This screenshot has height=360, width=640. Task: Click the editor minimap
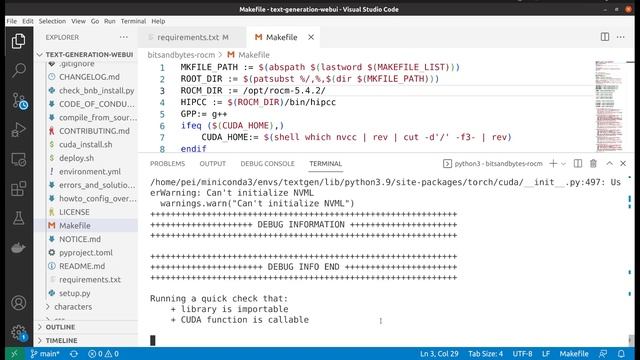tap(609, 106)
